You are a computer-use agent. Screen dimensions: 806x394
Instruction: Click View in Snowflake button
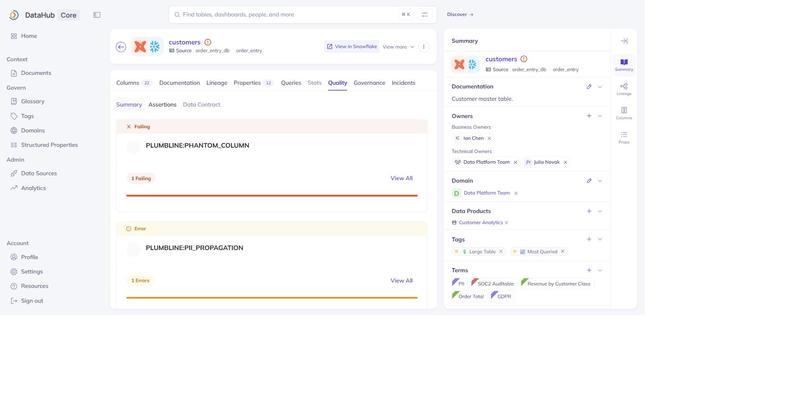click(x=352, y=47)
